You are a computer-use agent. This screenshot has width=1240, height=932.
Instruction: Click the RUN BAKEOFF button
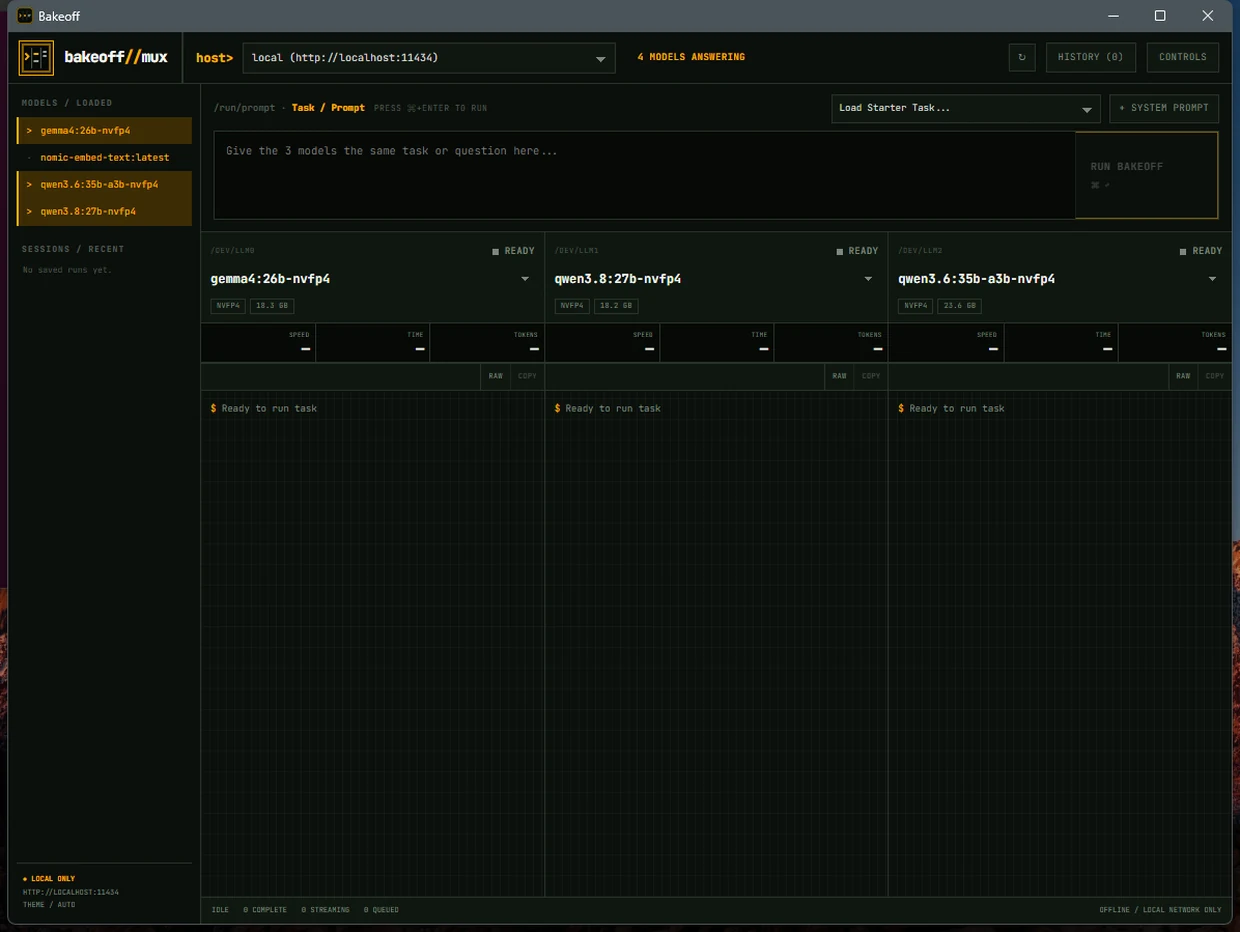click(x=1146, y=175)
